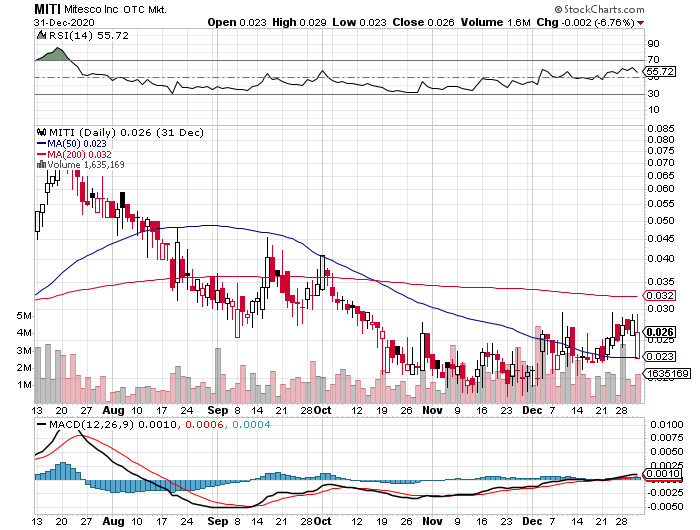Click the 0.0075 MACD axis label
The image size is (700, 530).
click(667, 438)
